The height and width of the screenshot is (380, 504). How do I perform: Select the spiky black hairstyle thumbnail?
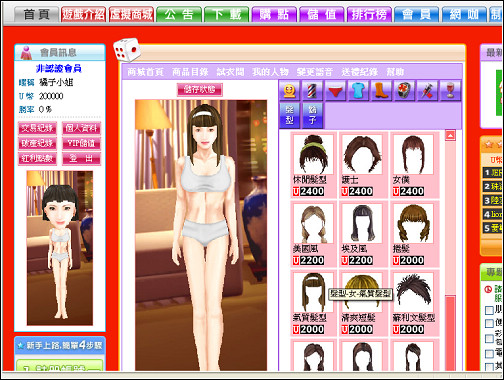click(413, 292)
